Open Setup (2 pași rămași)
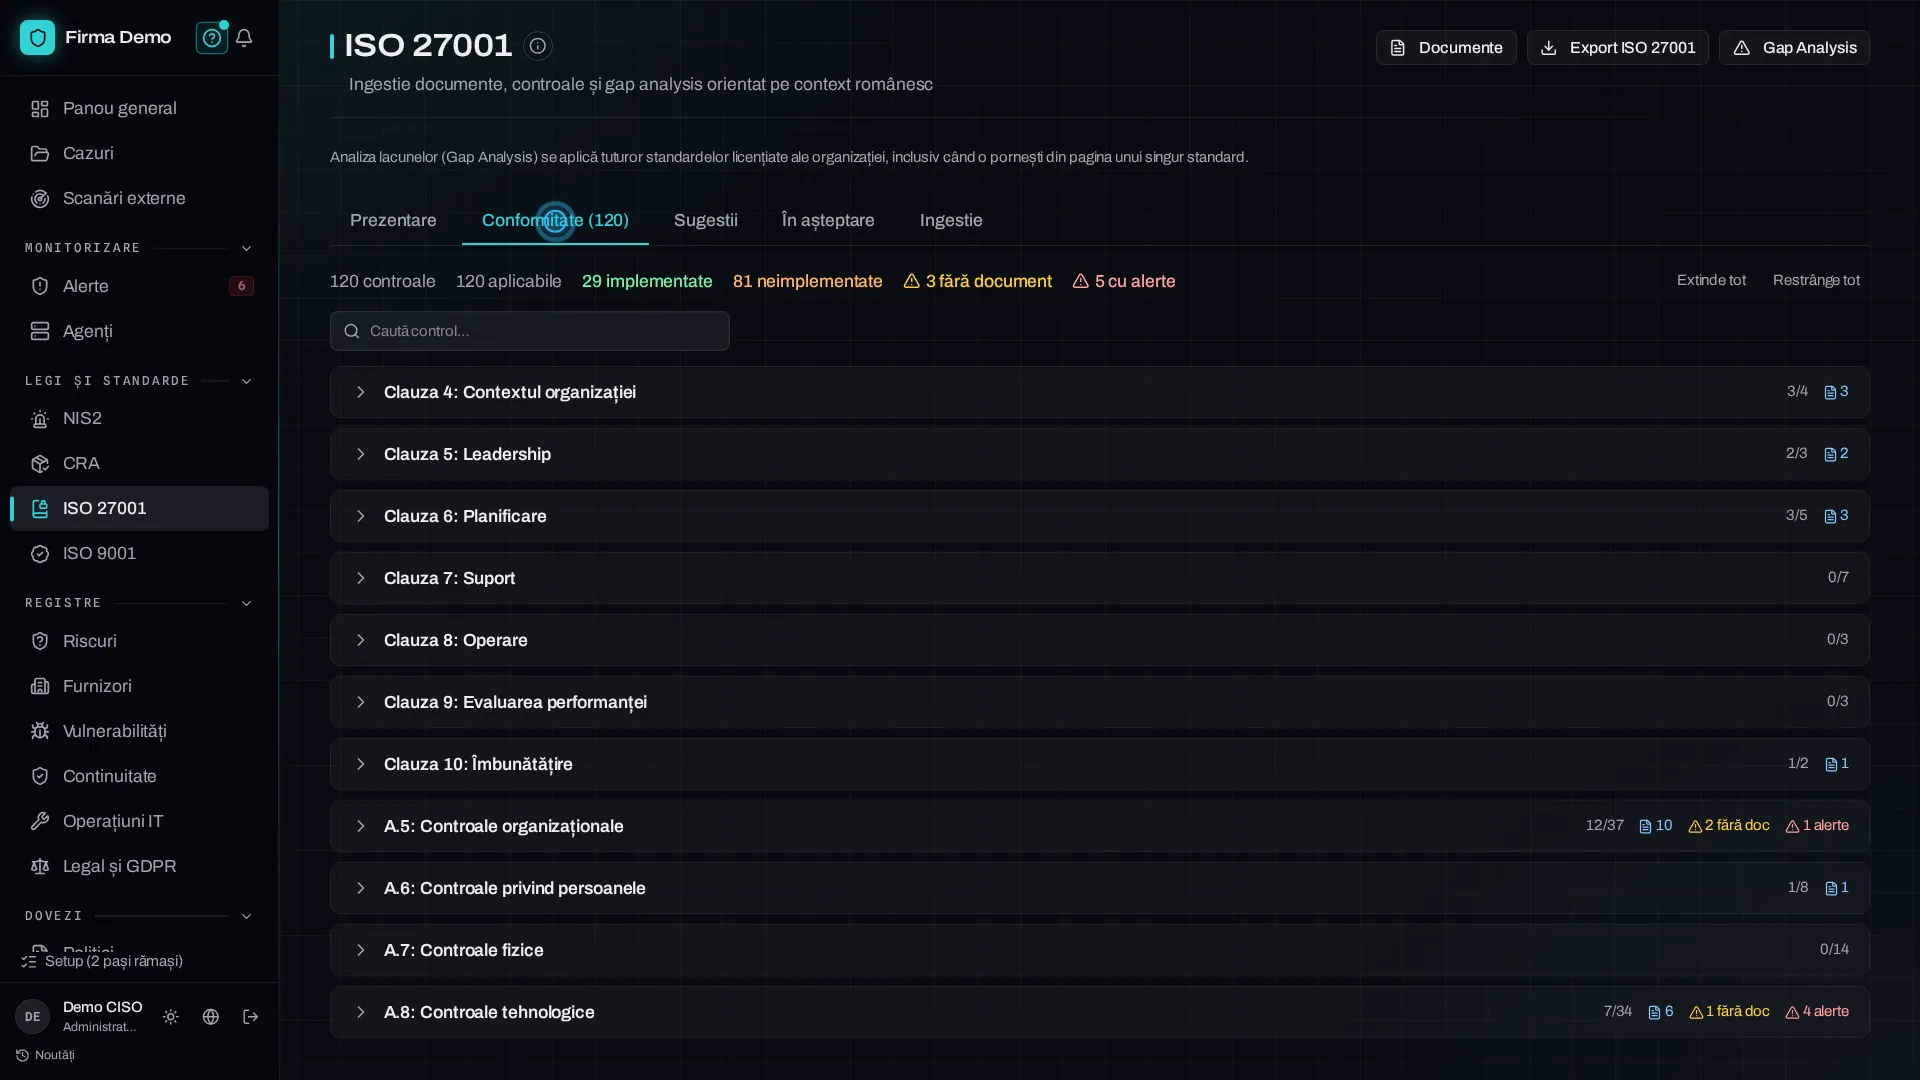Image resolution: width=1920 pixels, height=1080 pixels. tap(102, 961)
